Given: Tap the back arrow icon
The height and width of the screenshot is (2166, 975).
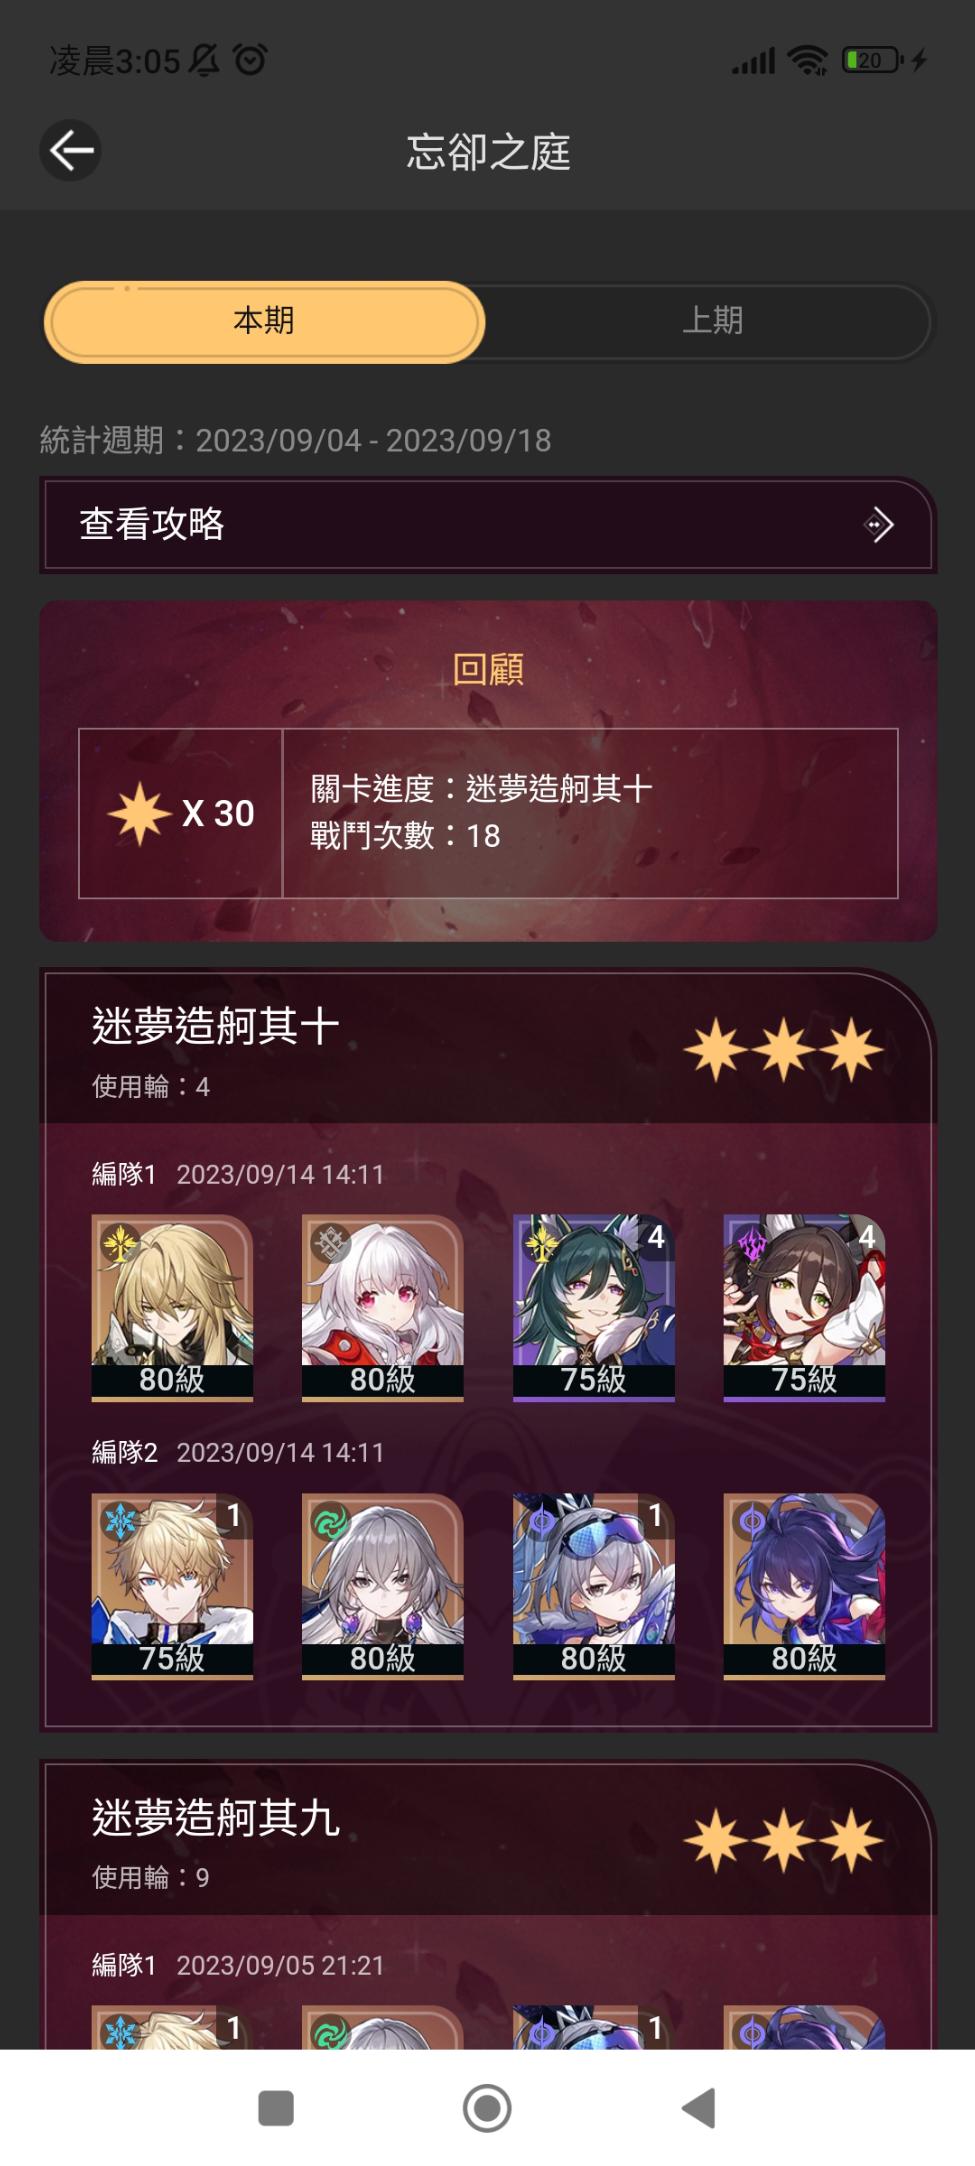Looking at the screenshot, I should click(x=71, y=151).
